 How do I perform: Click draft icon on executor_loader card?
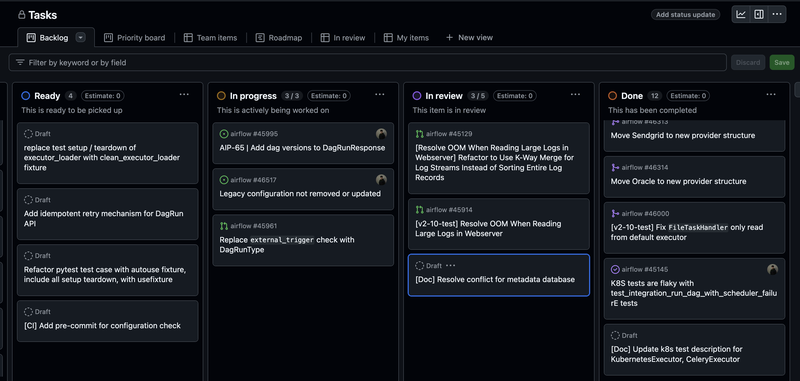28,134
